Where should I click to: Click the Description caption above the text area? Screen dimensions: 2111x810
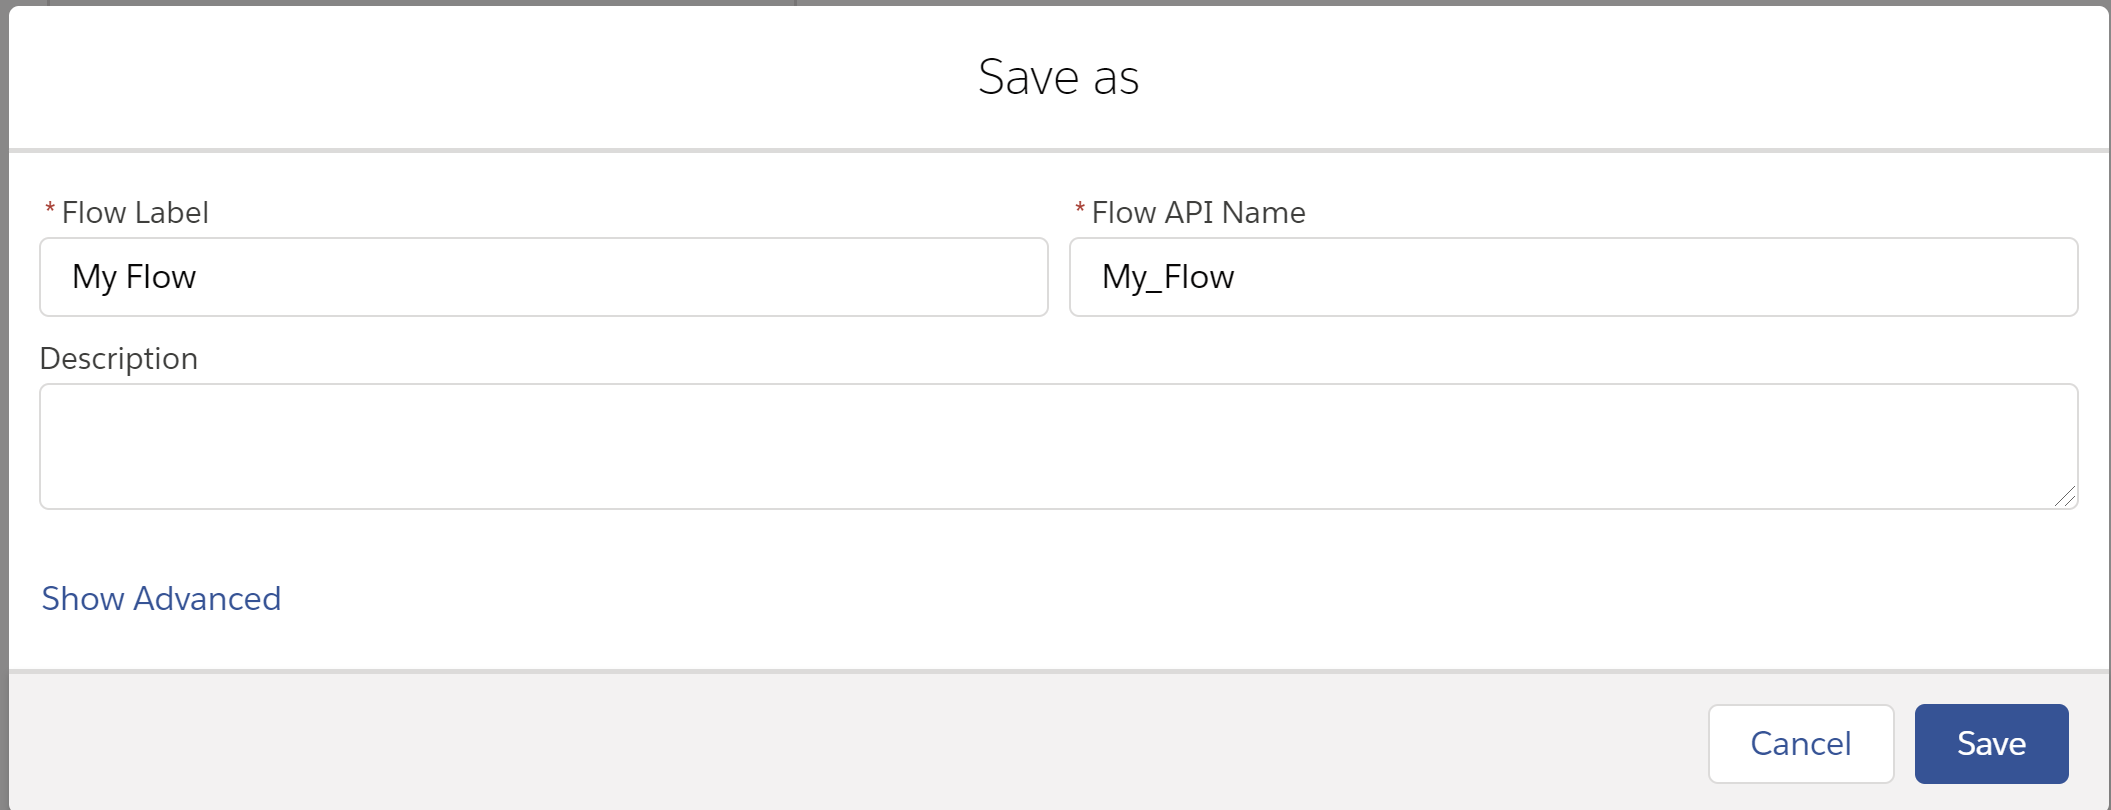click(119, 358)
